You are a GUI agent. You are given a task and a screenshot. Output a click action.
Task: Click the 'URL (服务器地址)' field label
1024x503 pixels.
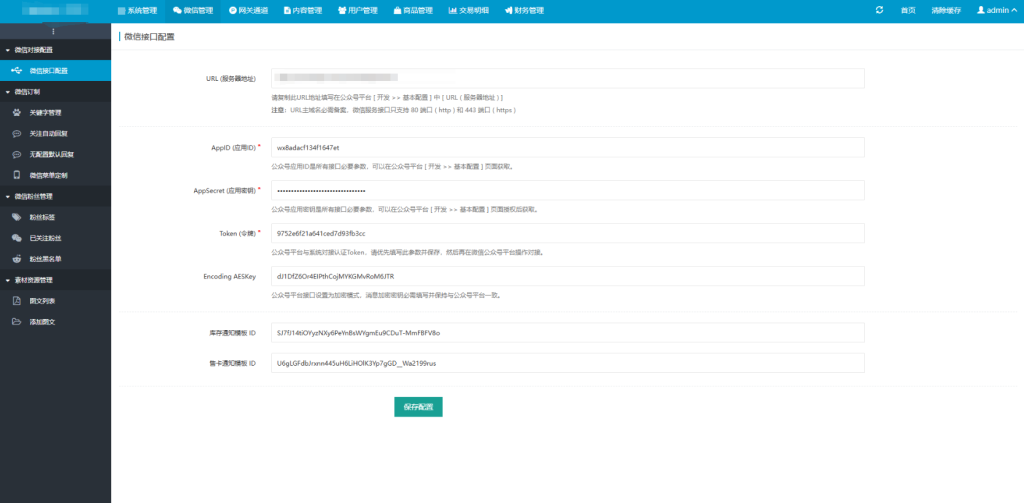click(231, 78)
